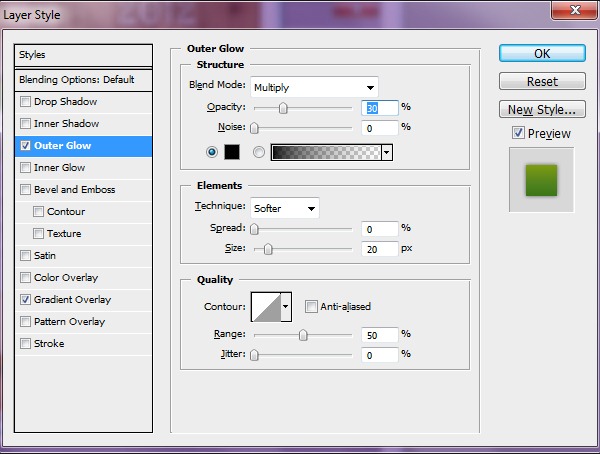Image resolution: width=600 pixels, height=454 pixels.
Task: Expand the Contour picker arrow
Action: tap(285, 307)
